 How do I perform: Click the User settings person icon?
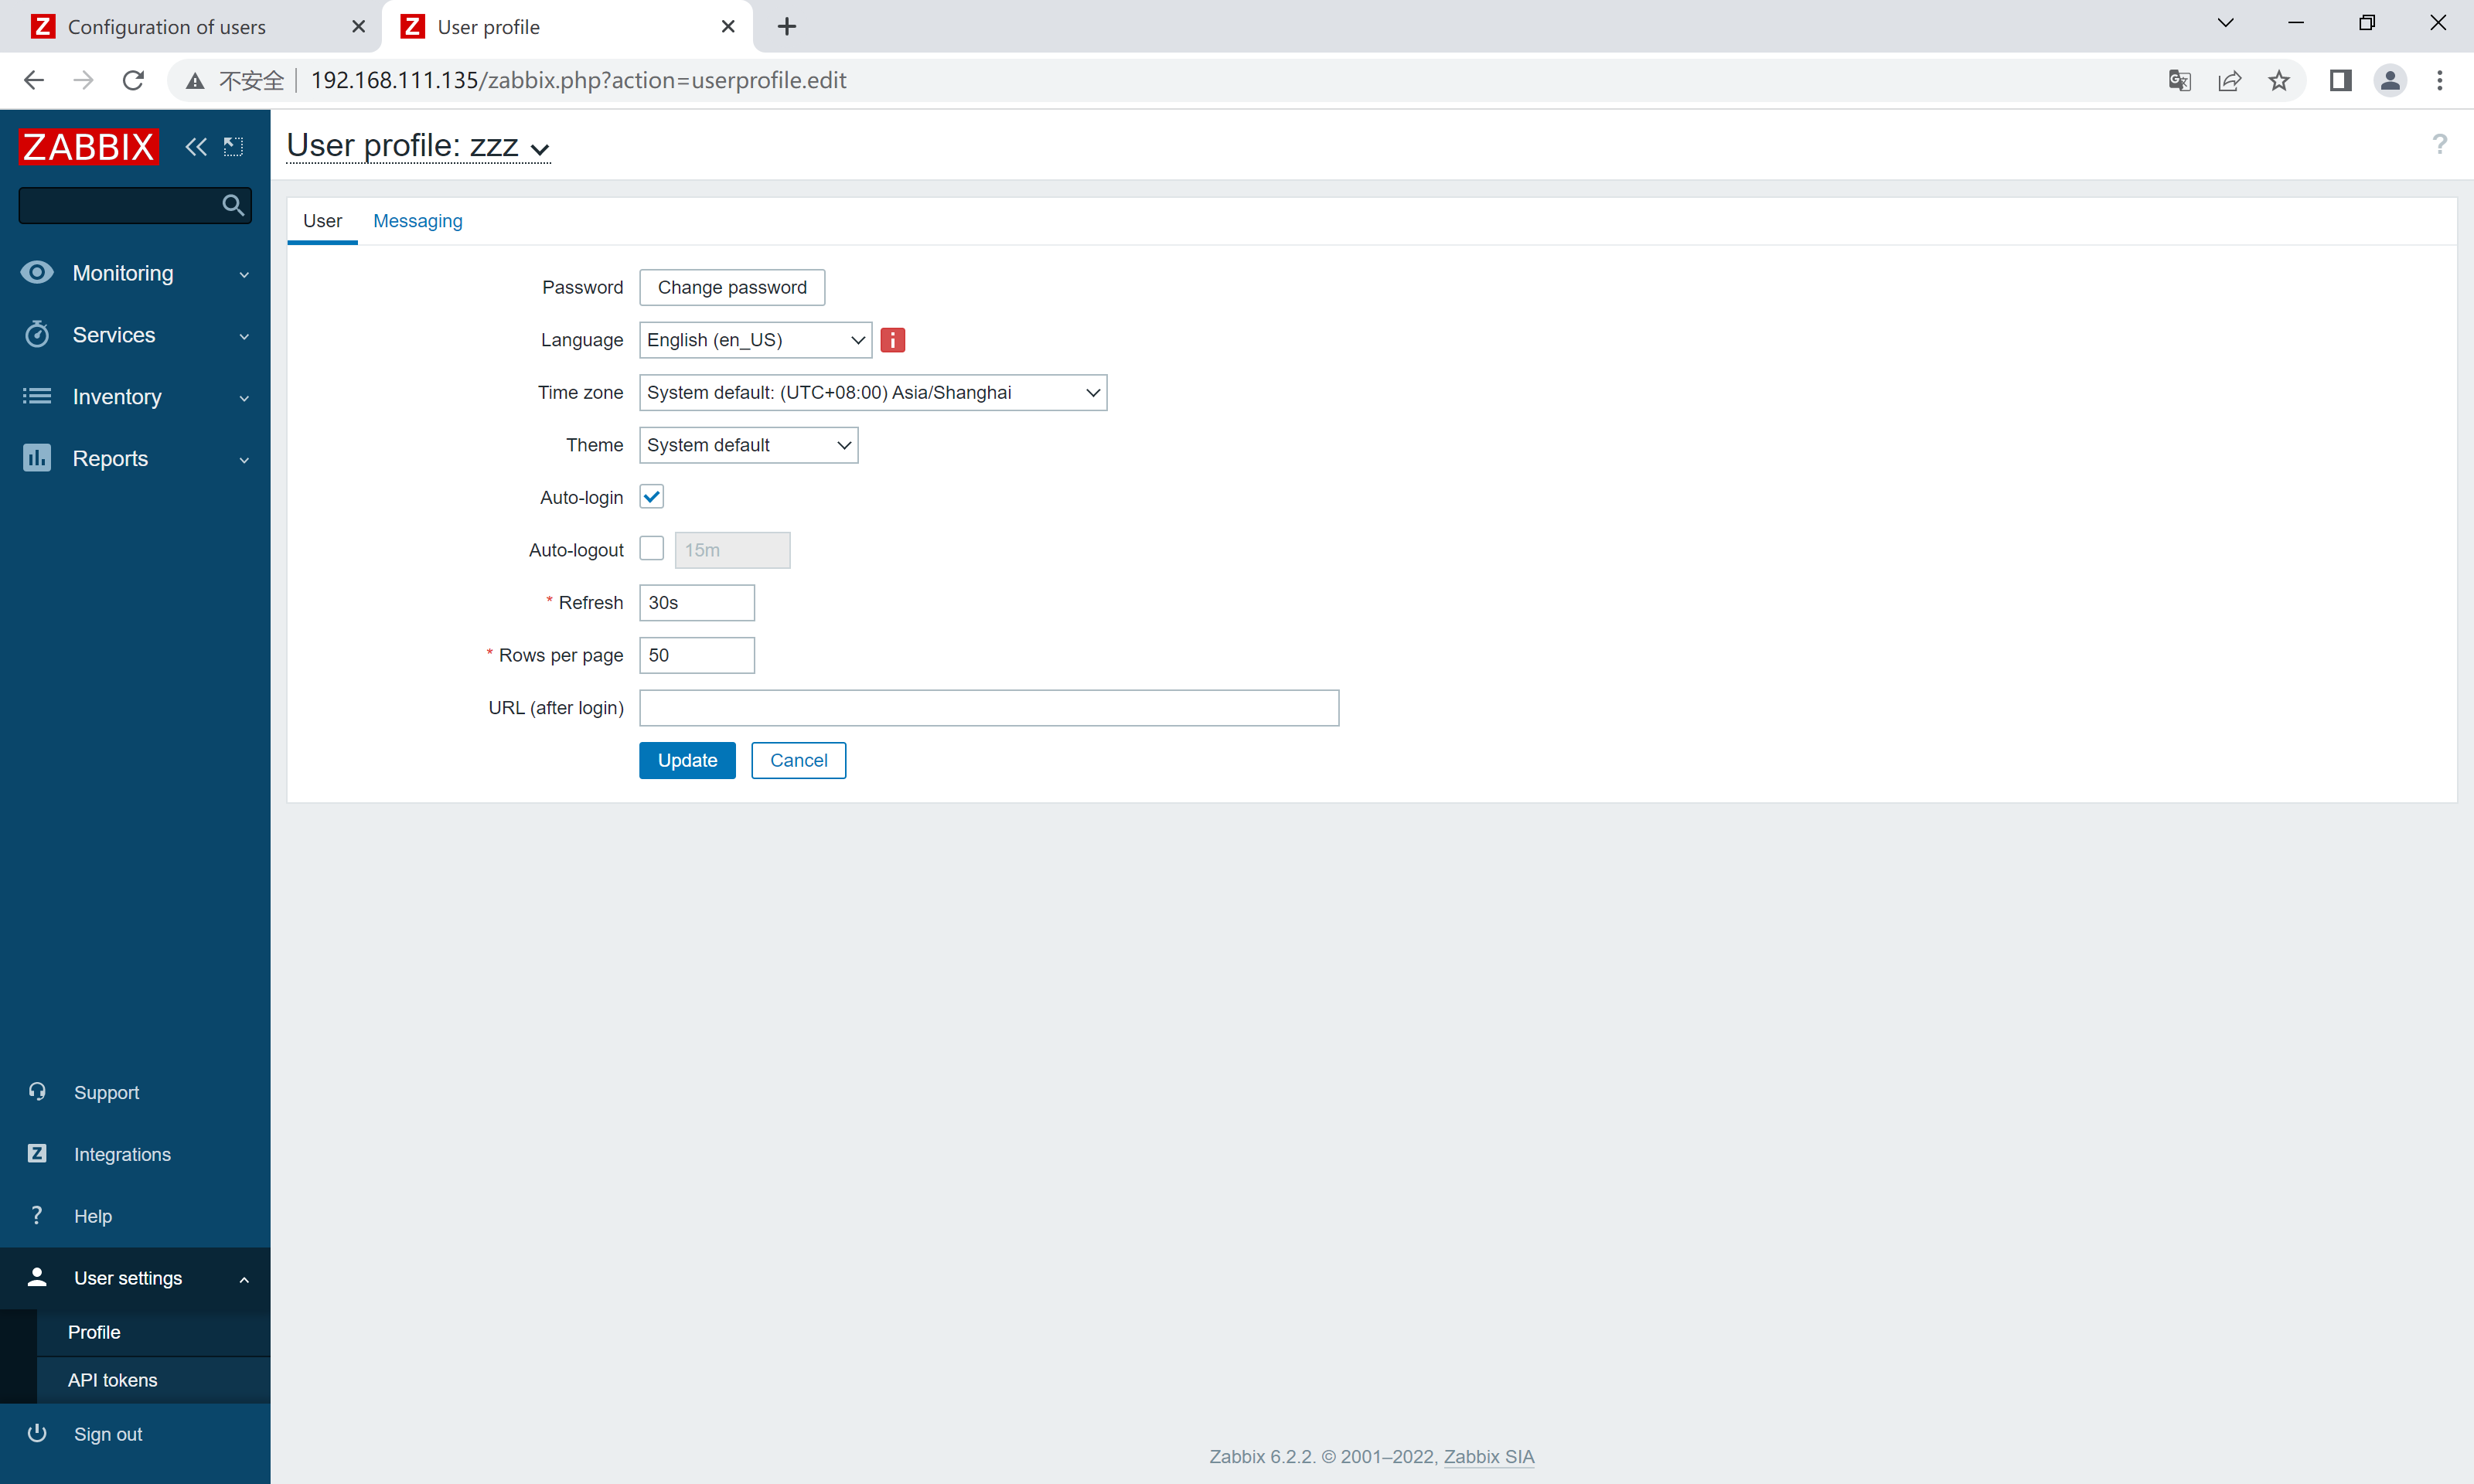[37, 1277]
